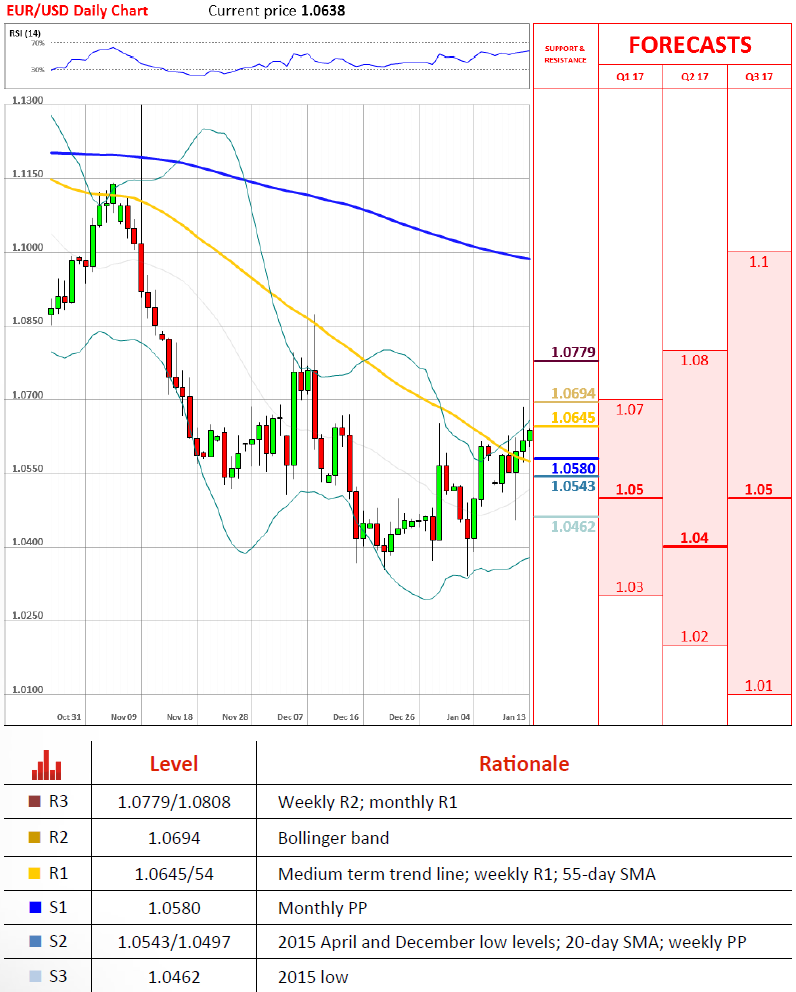Click the 1.0543 support level label
Image resolution: width=796 pixels, height=992 pixels.
573,486
